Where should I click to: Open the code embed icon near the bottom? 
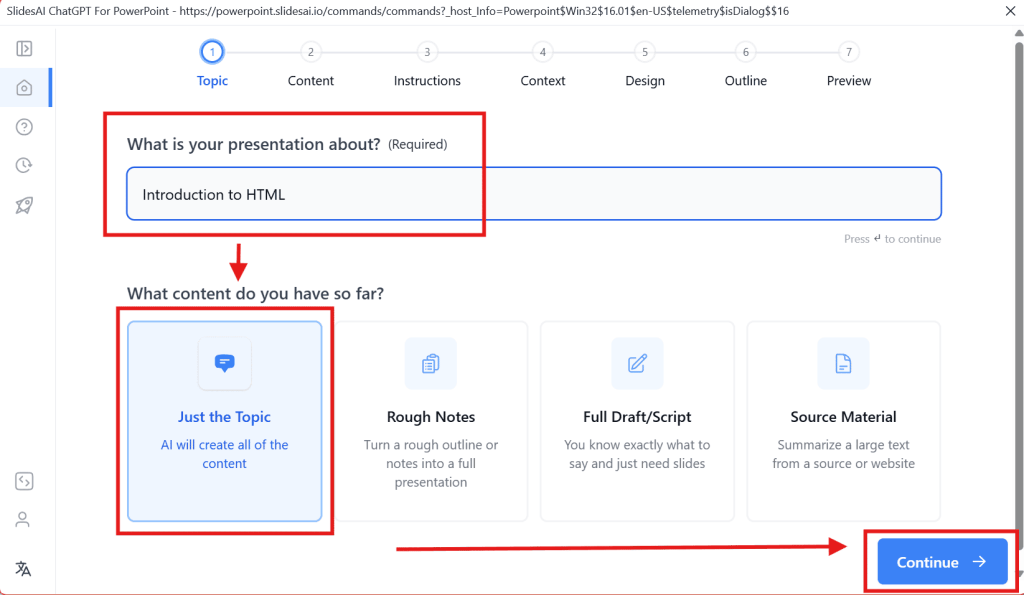(24, 481)
